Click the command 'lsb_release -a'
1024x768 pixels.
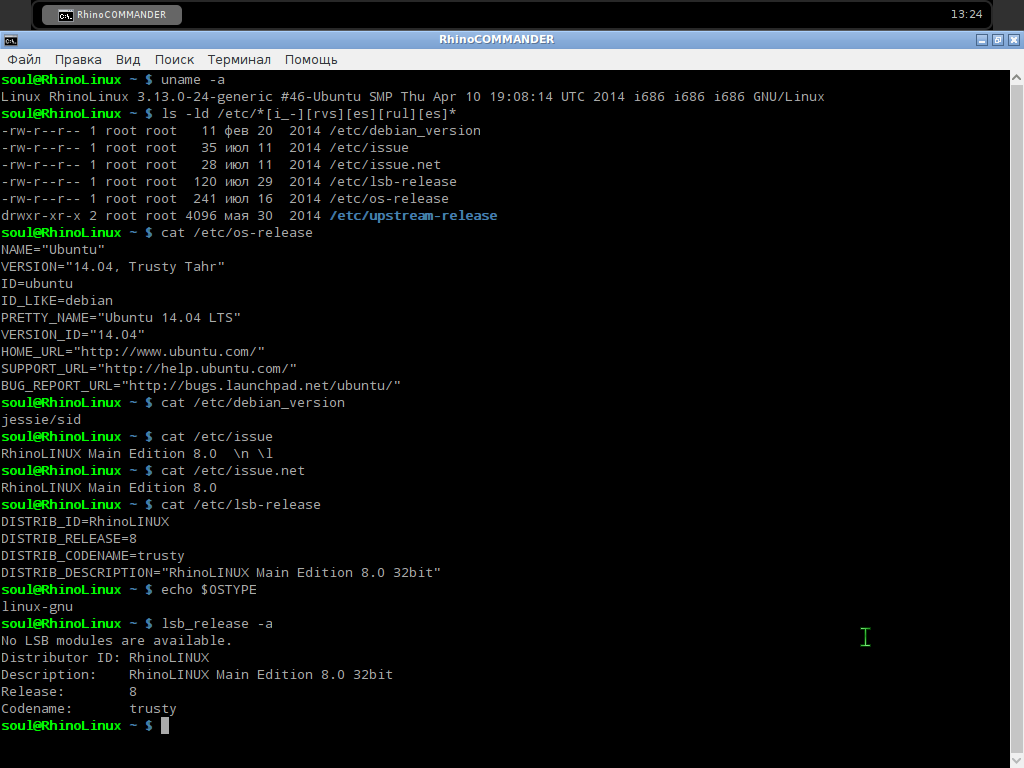coord(217,623)
